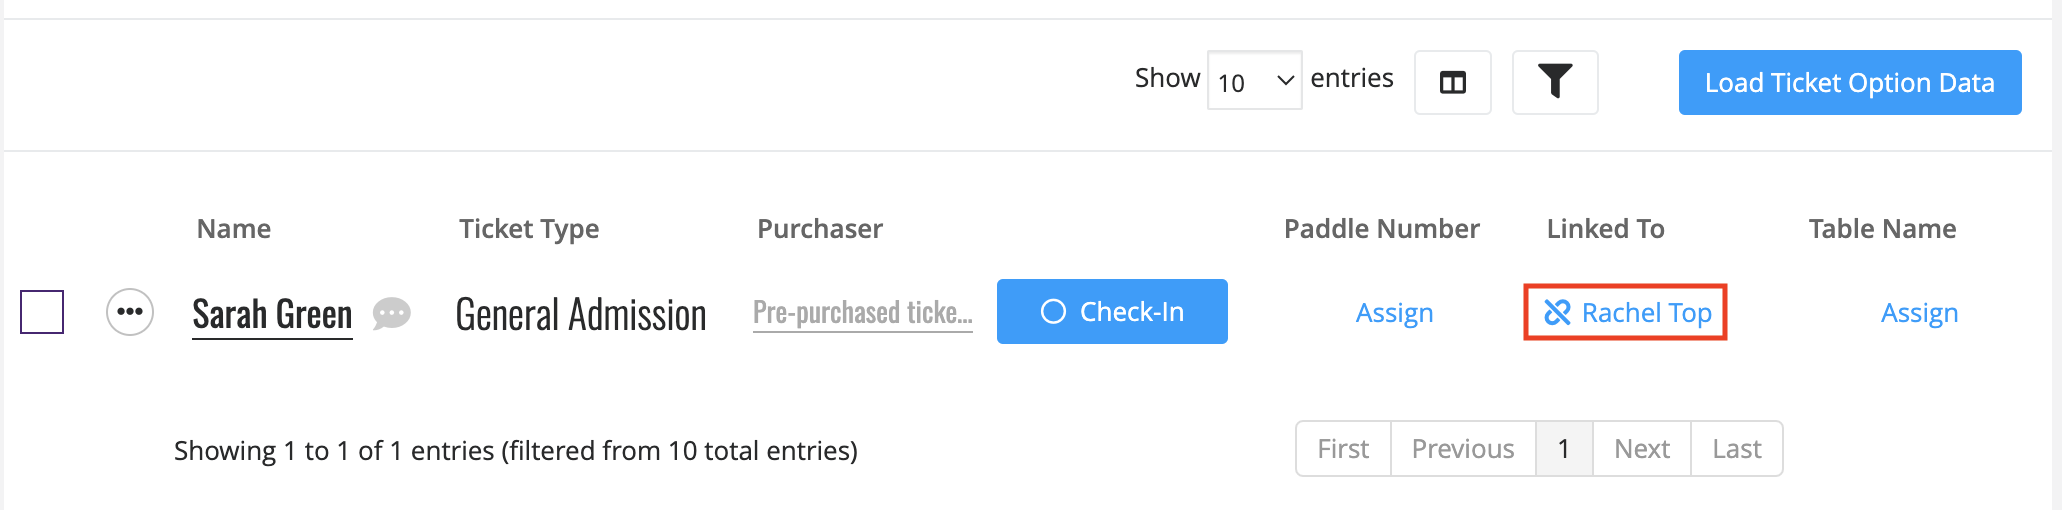Sort by the Purchaser column header

coord(820,229)
